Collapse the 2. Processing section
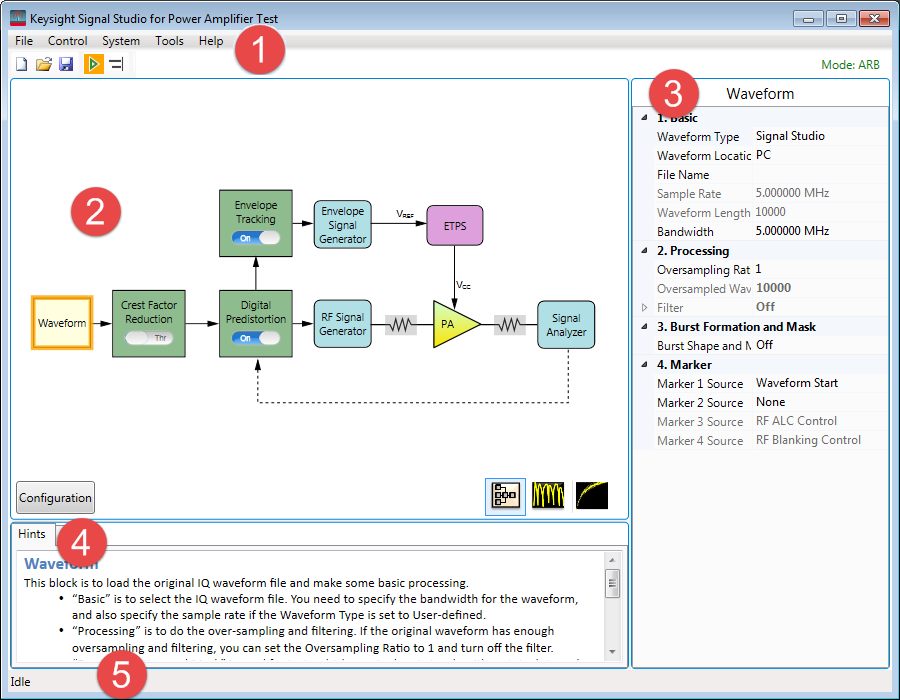900x700 pixels. pyautogui.click(x=644, y=251)
